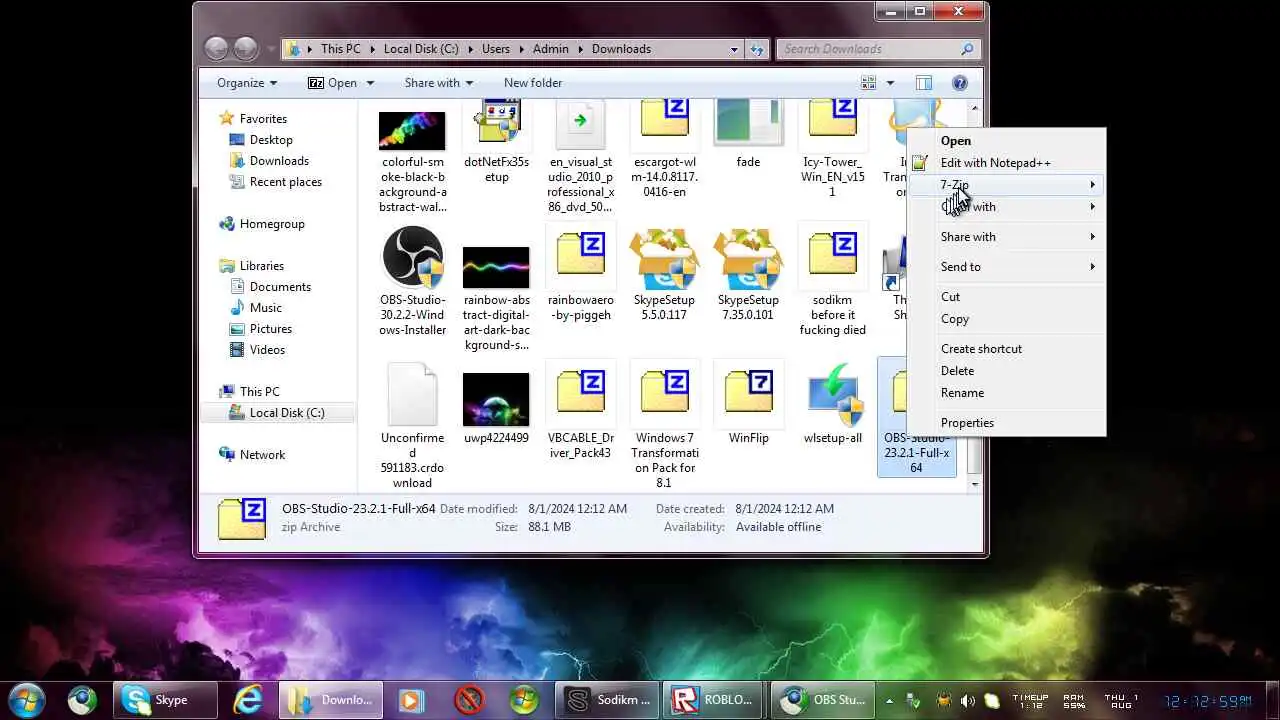Open the Share with toolbar dropdown
This screenshot has height=720, width=1280.
pyautogui.click(x=439, y=83)
